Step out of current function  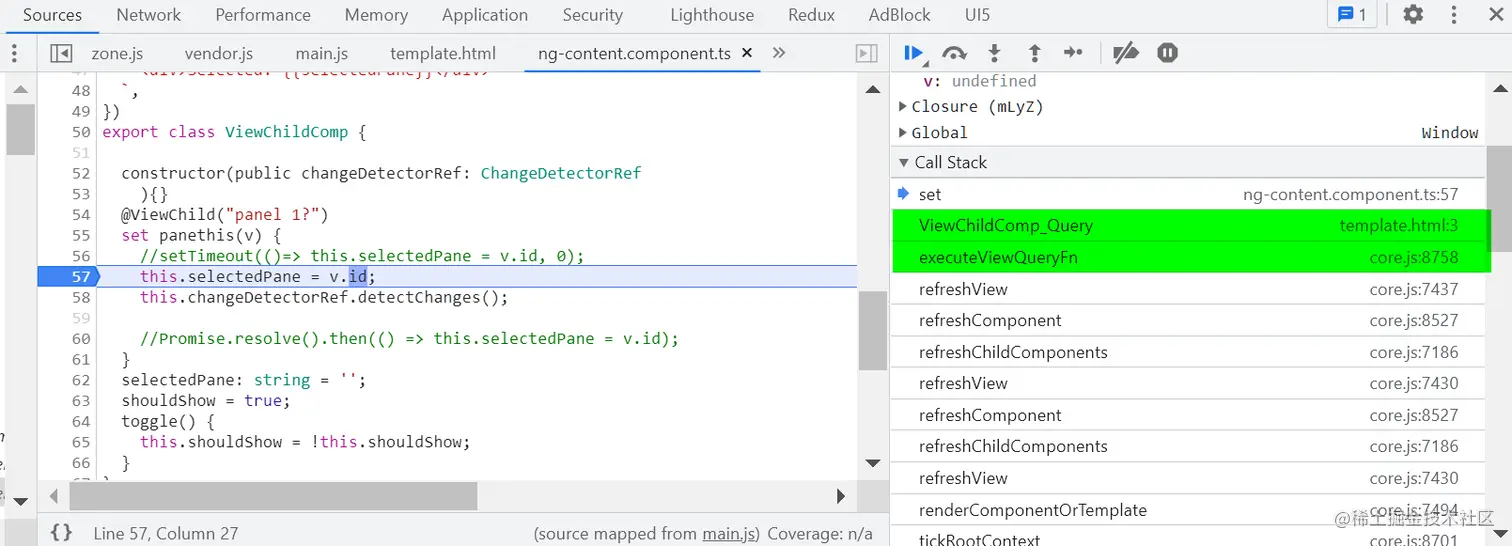pyautogui.click(x=1034, y=53)
